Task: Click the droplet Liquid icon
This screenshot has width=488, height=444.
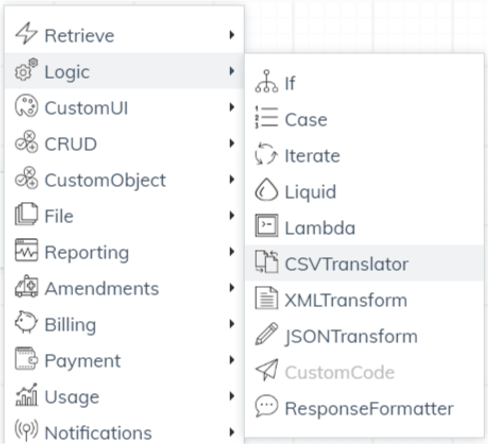Action: pos(266,190)
